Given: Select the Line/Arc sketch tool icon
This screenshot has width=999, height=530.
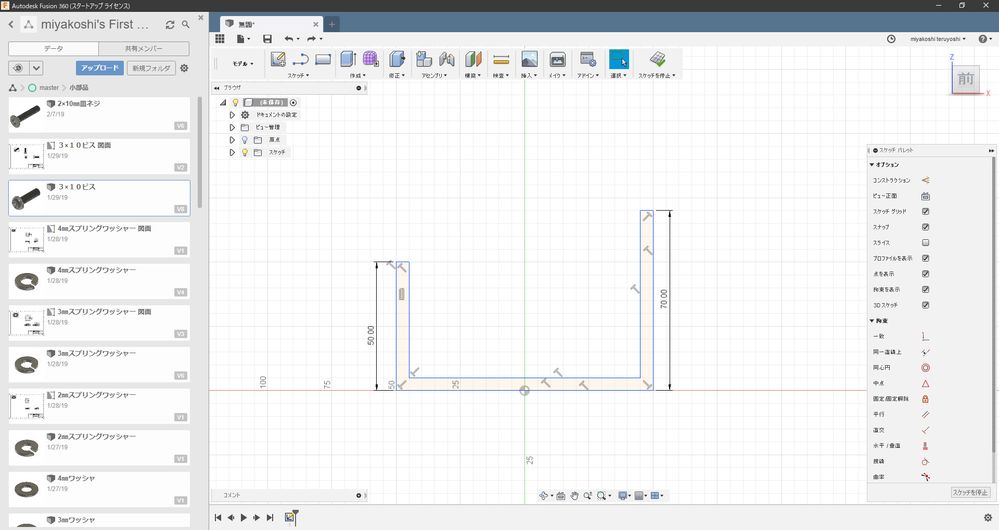Looking at the screenshot, I should click(x=300, y=59).
